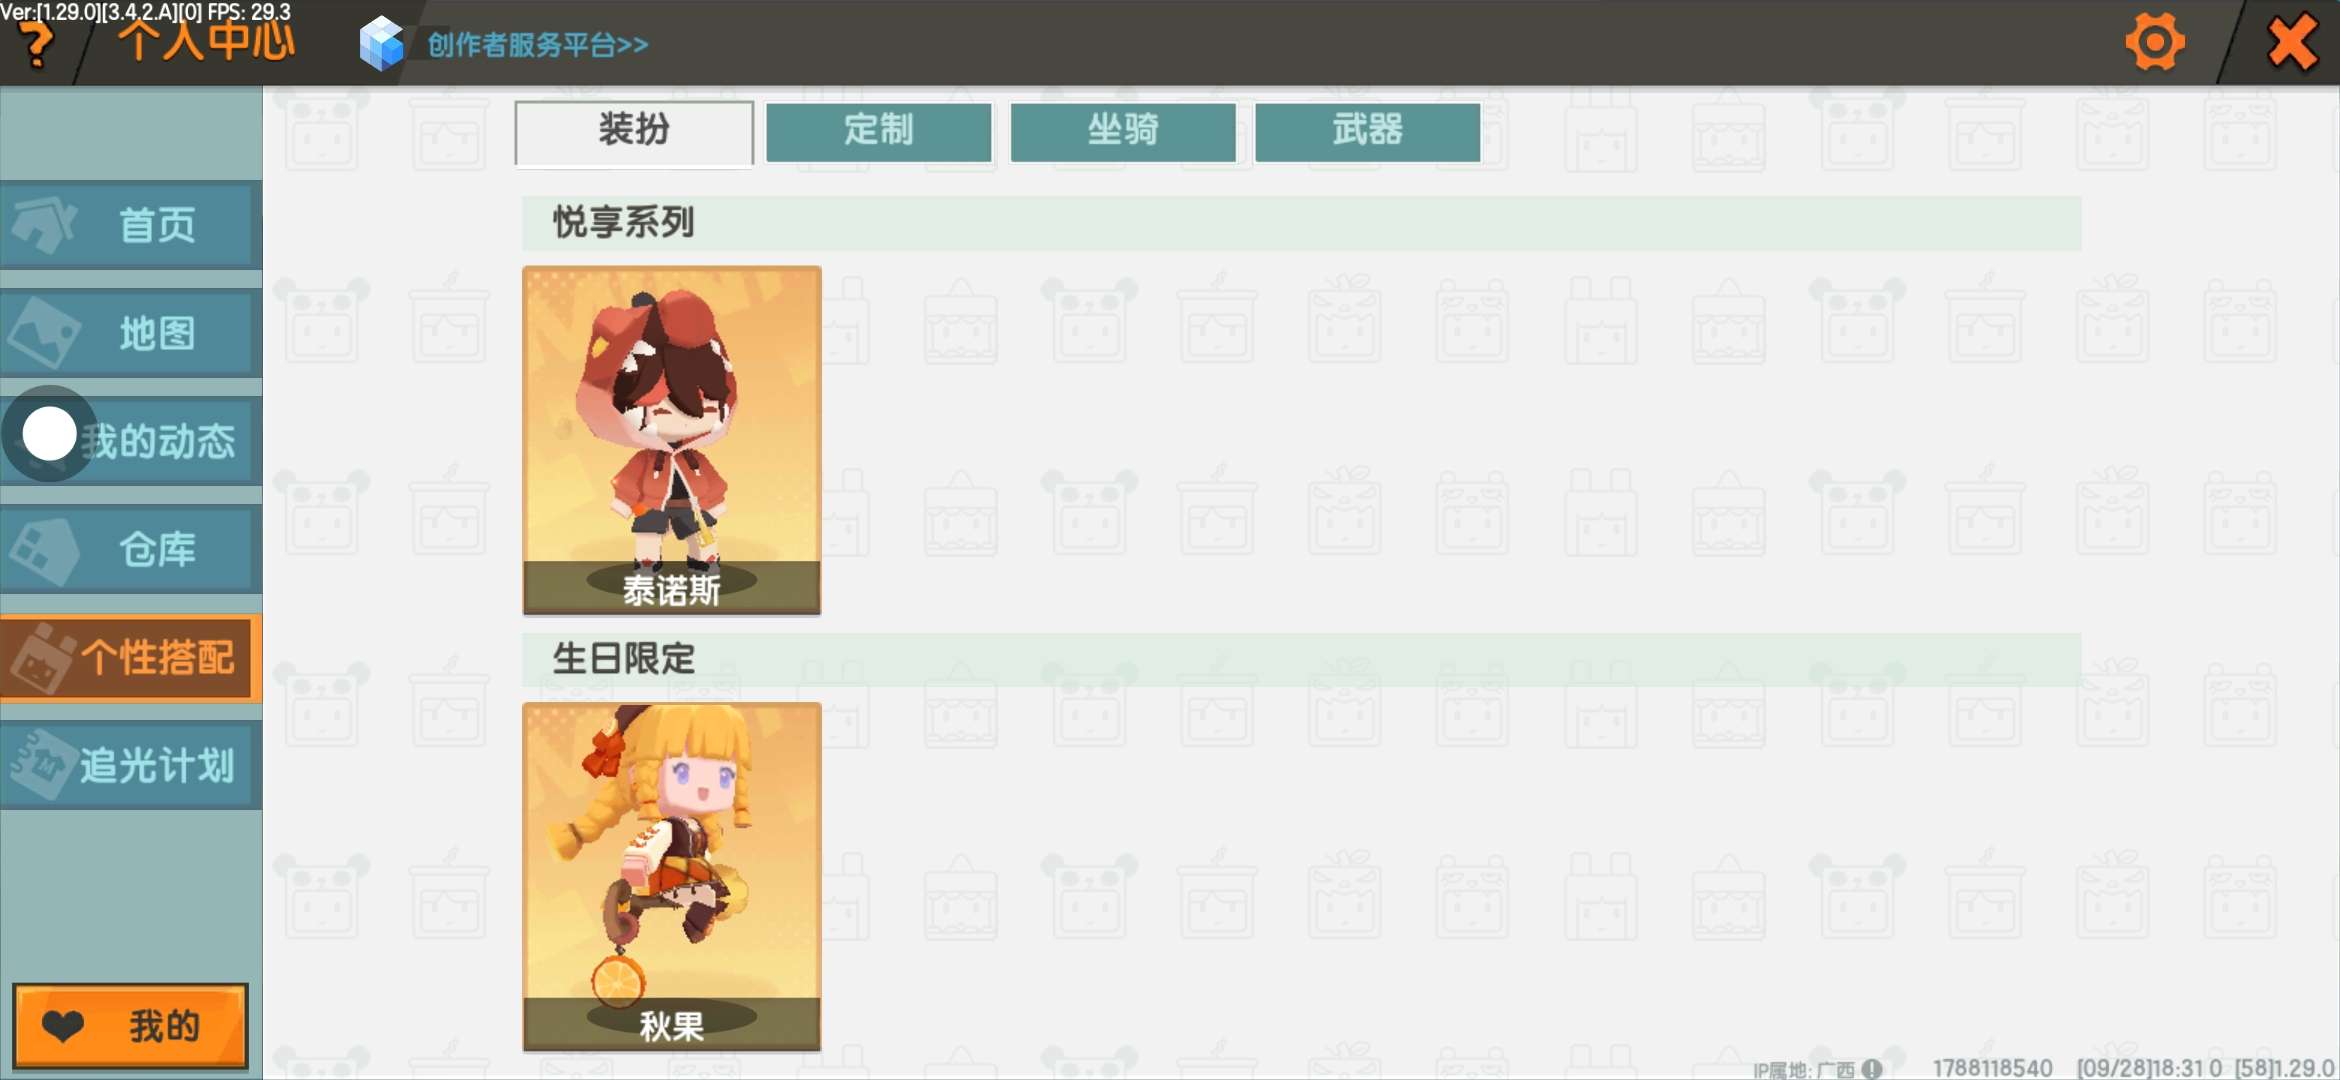Switch to the 坐骑 mounts tab

(1123, 131)
